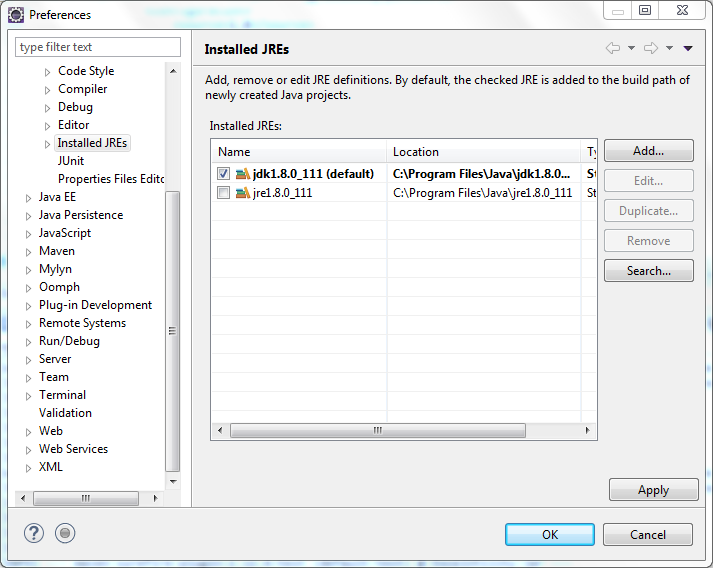Viewport: 713px width, 568px height.
Task: Expand the Compiler tree node
Action: tap(47, 90)
